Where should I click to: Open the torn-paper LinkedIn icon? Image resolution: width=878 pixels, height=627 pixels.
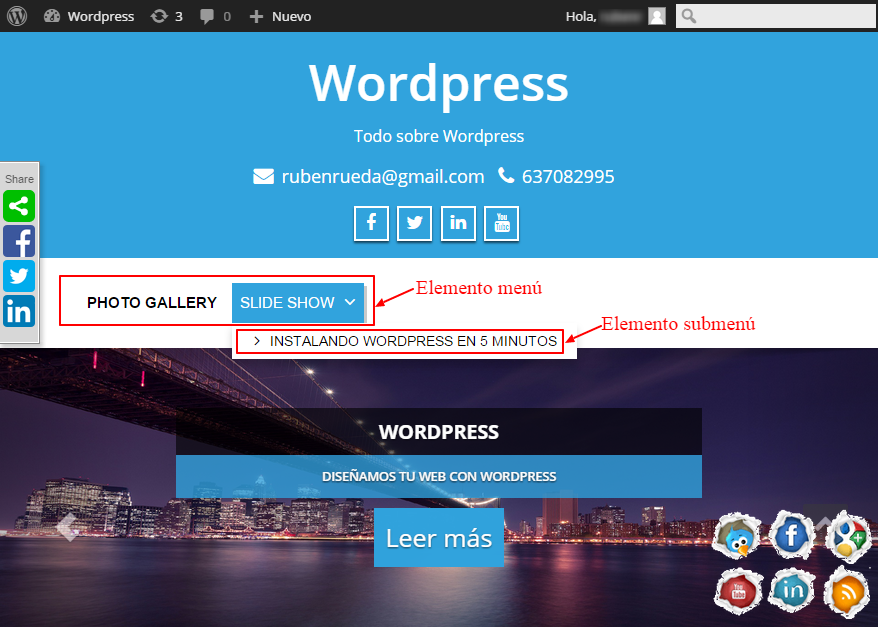pos(792,589)
